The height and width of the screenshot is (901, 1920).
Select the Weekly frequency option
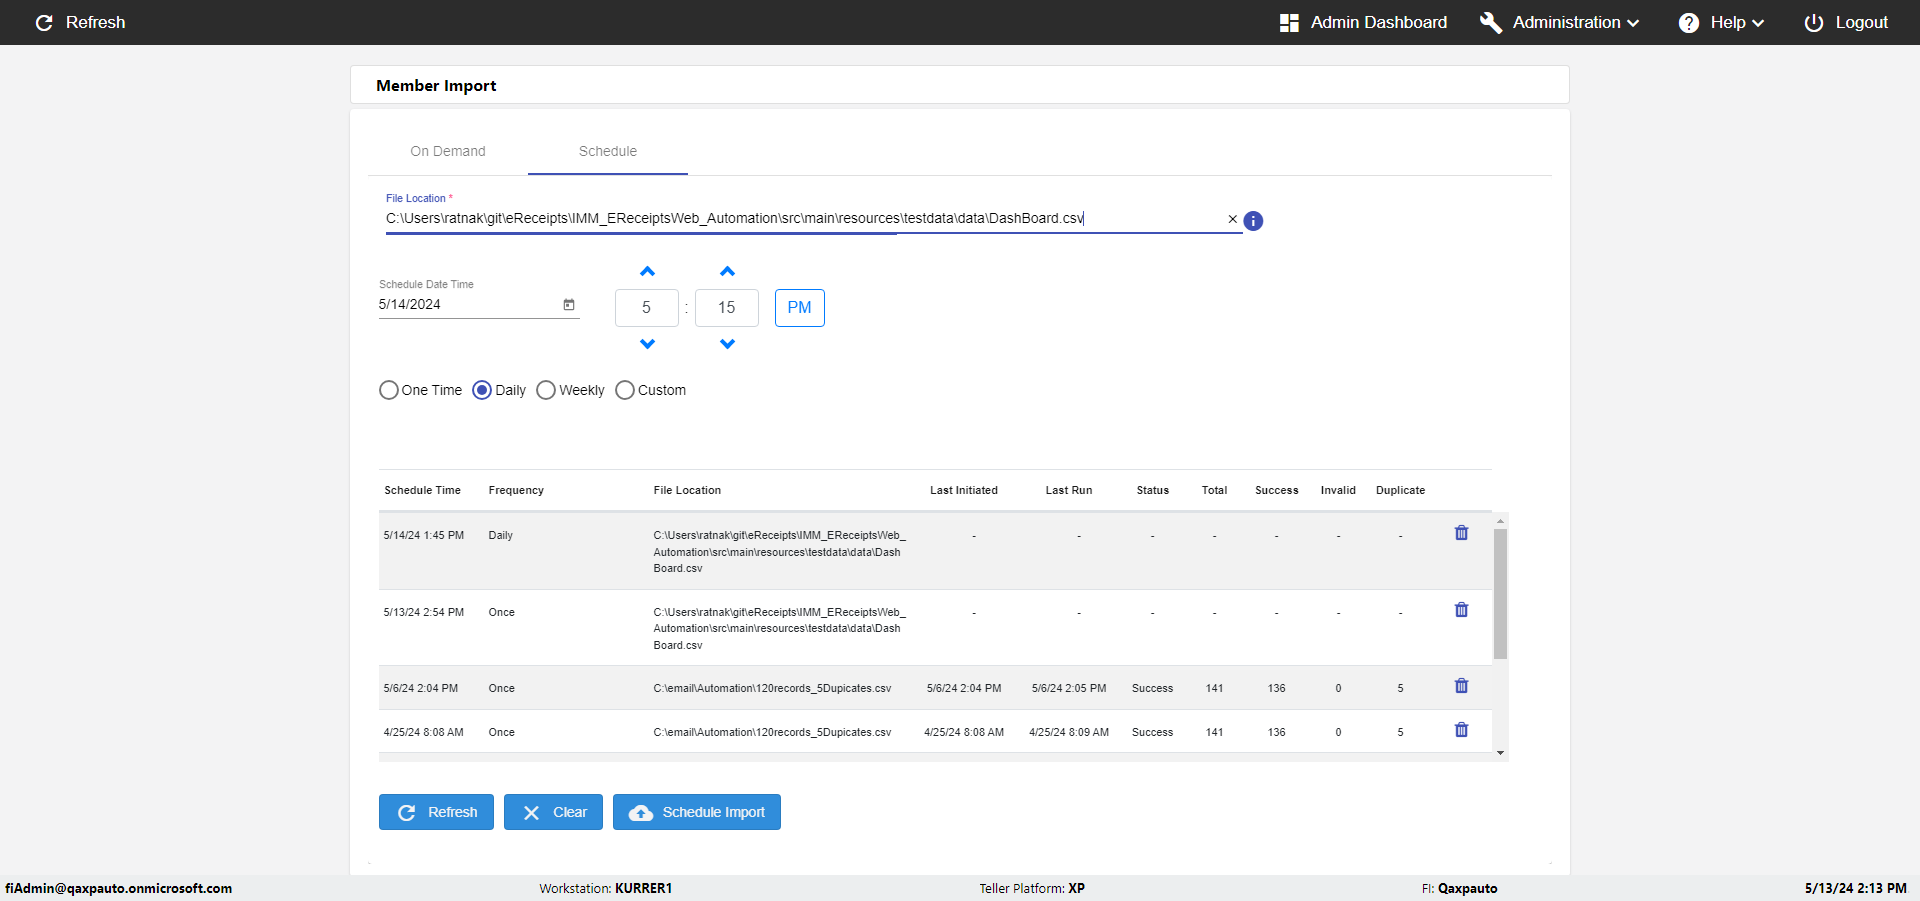click(546, 390)
